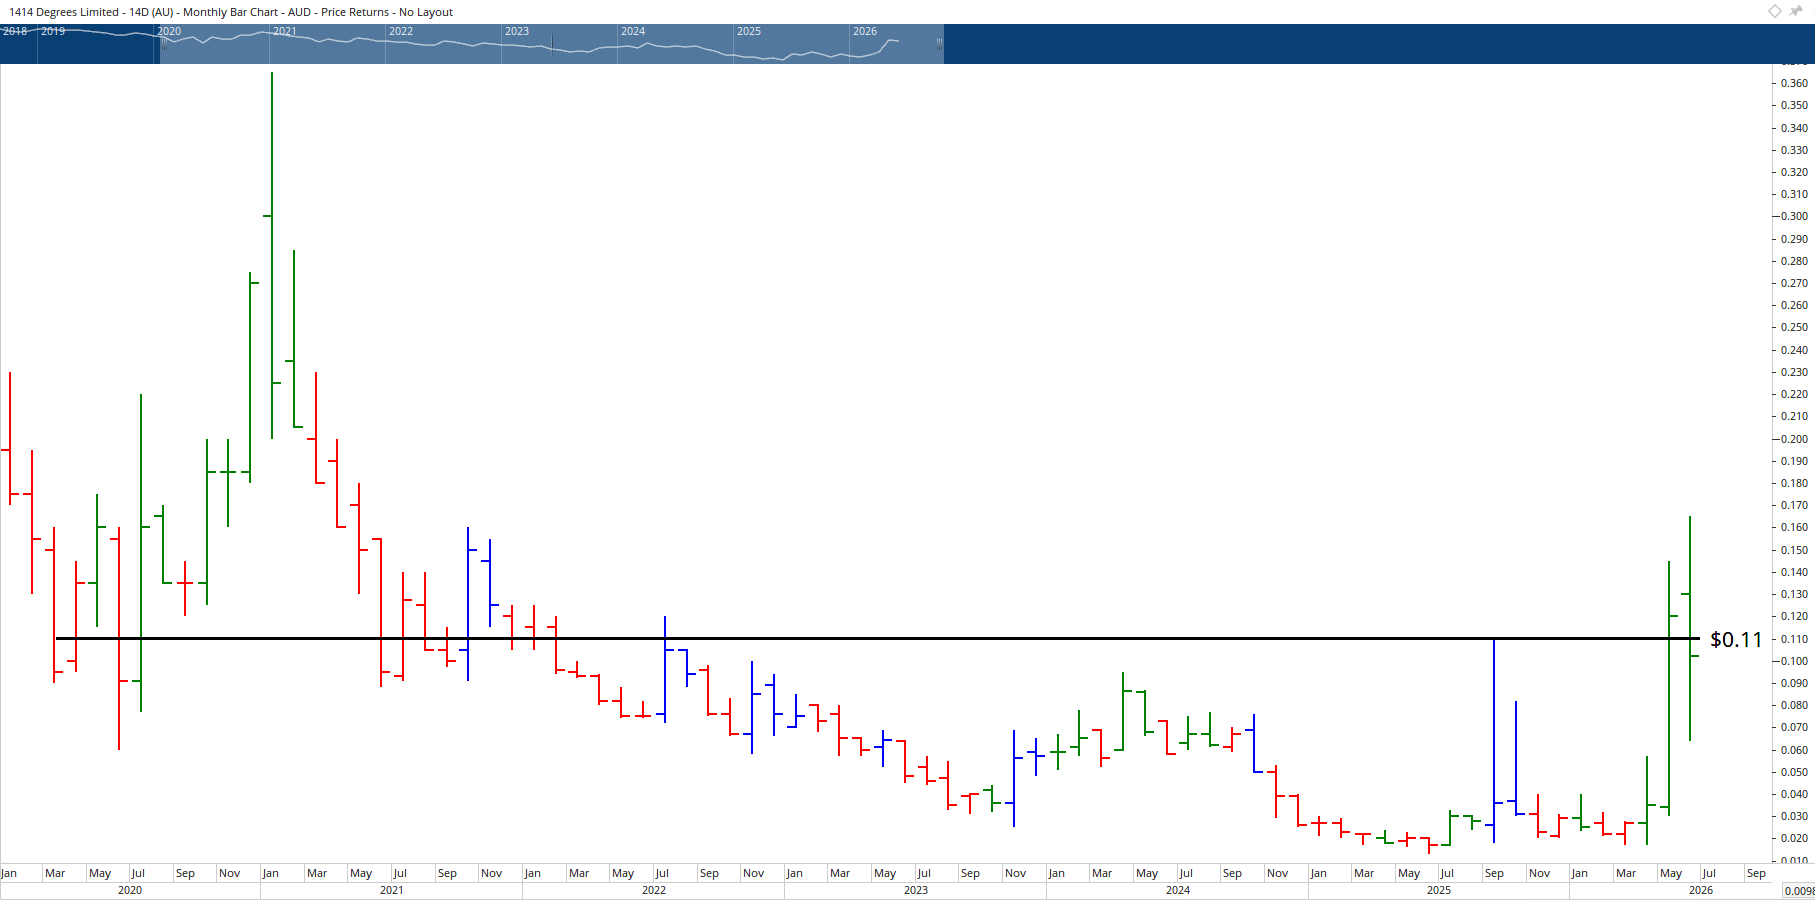1815x903 pixels.
Task: Grab the left range handle in overview strip
Action: click(x=163, y=44)
